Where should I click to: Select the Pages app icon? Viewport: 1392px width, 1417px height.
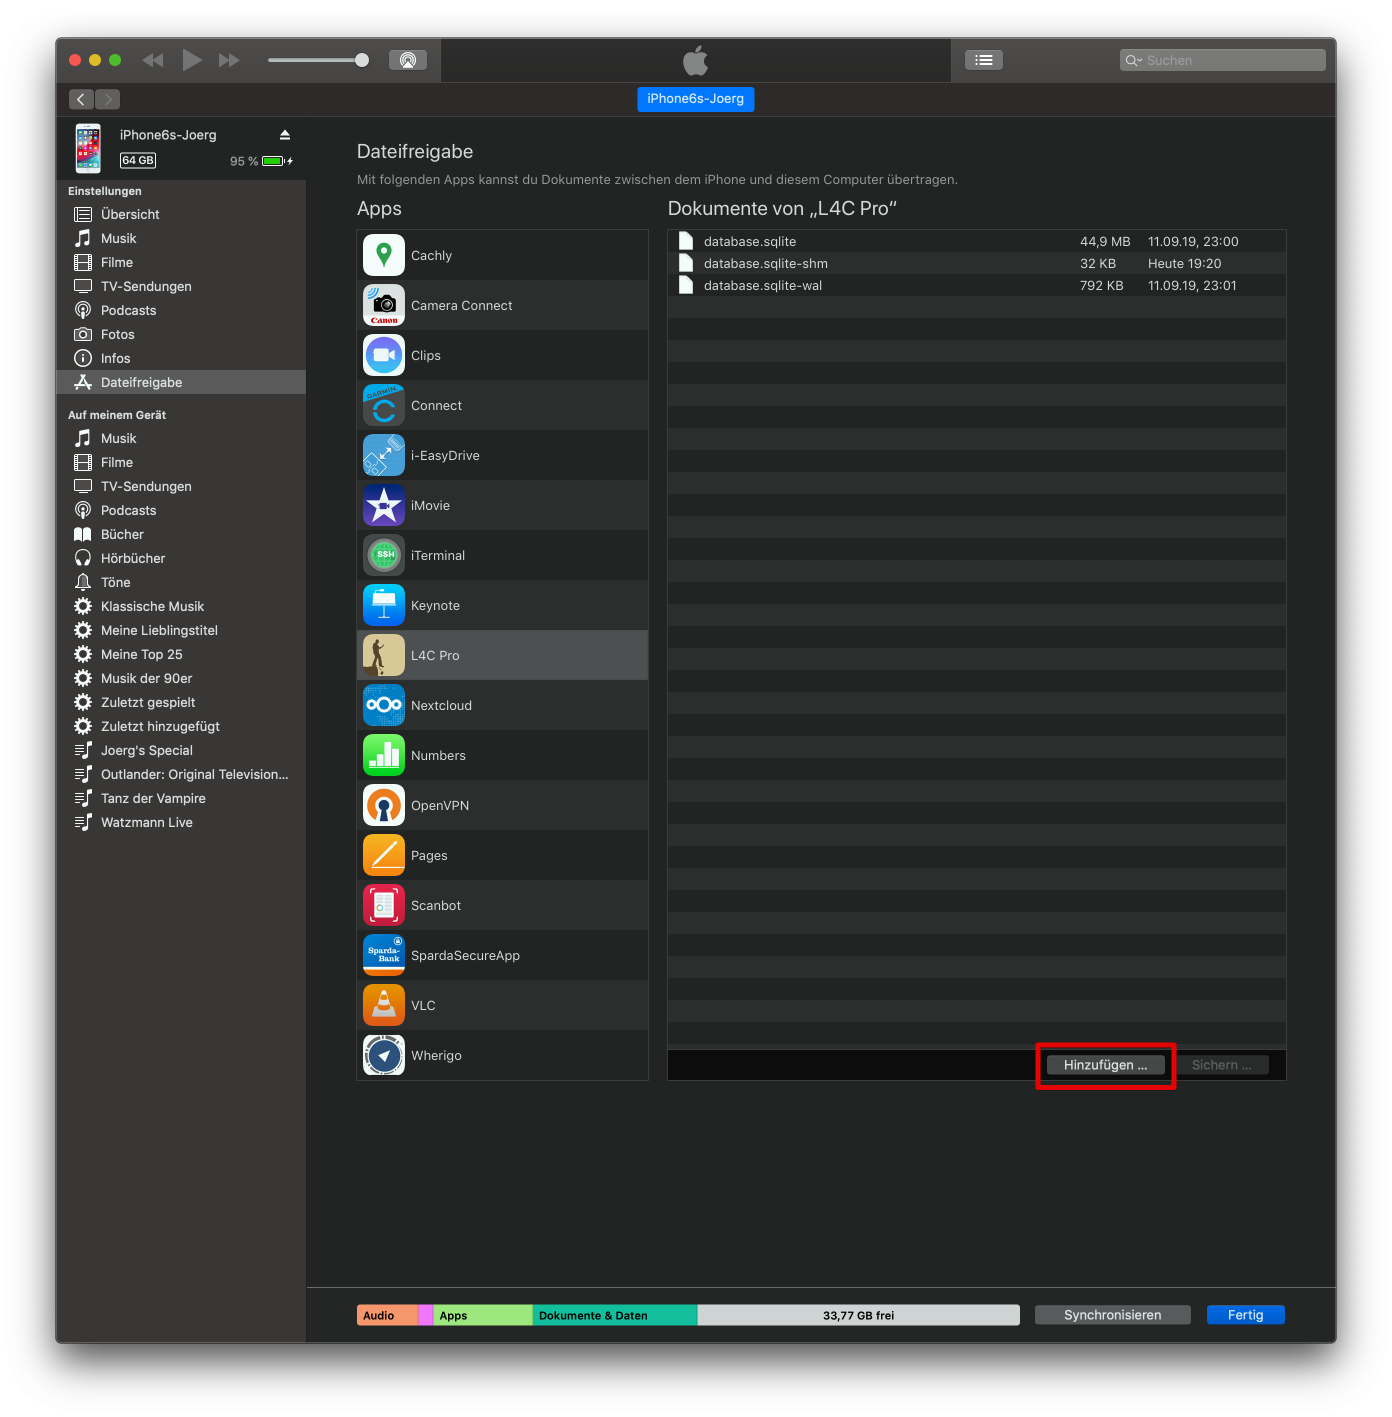coord(384,855)
